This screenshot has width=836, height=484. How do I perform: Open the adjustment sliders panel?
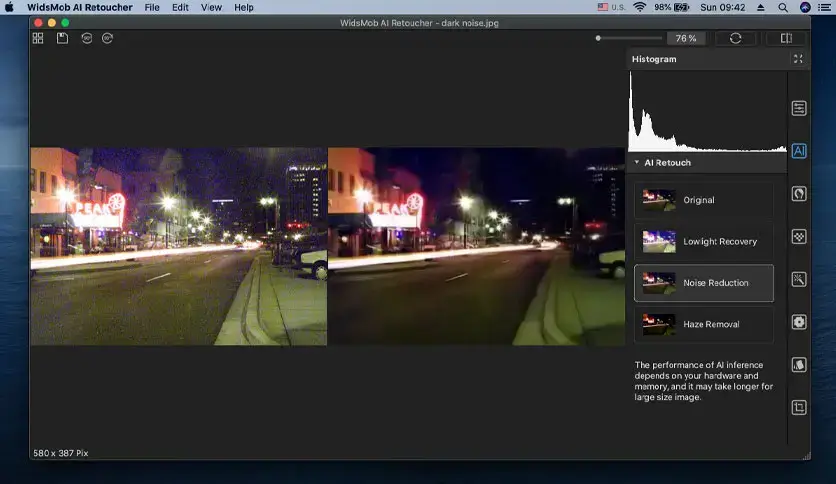click(x=799, y=108)
